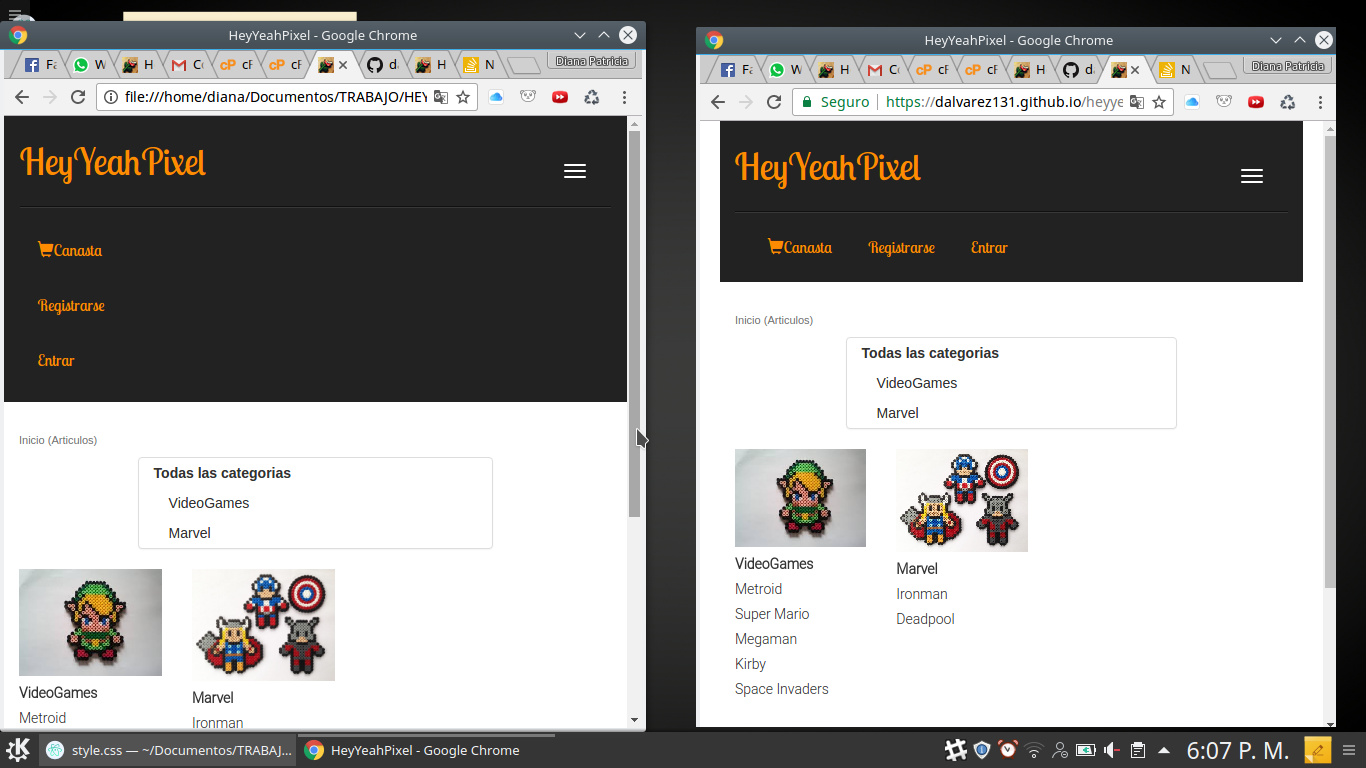Expand hidden system tray icons arrow
Screen dimensions: 1366x768
tap(1164, 750)
